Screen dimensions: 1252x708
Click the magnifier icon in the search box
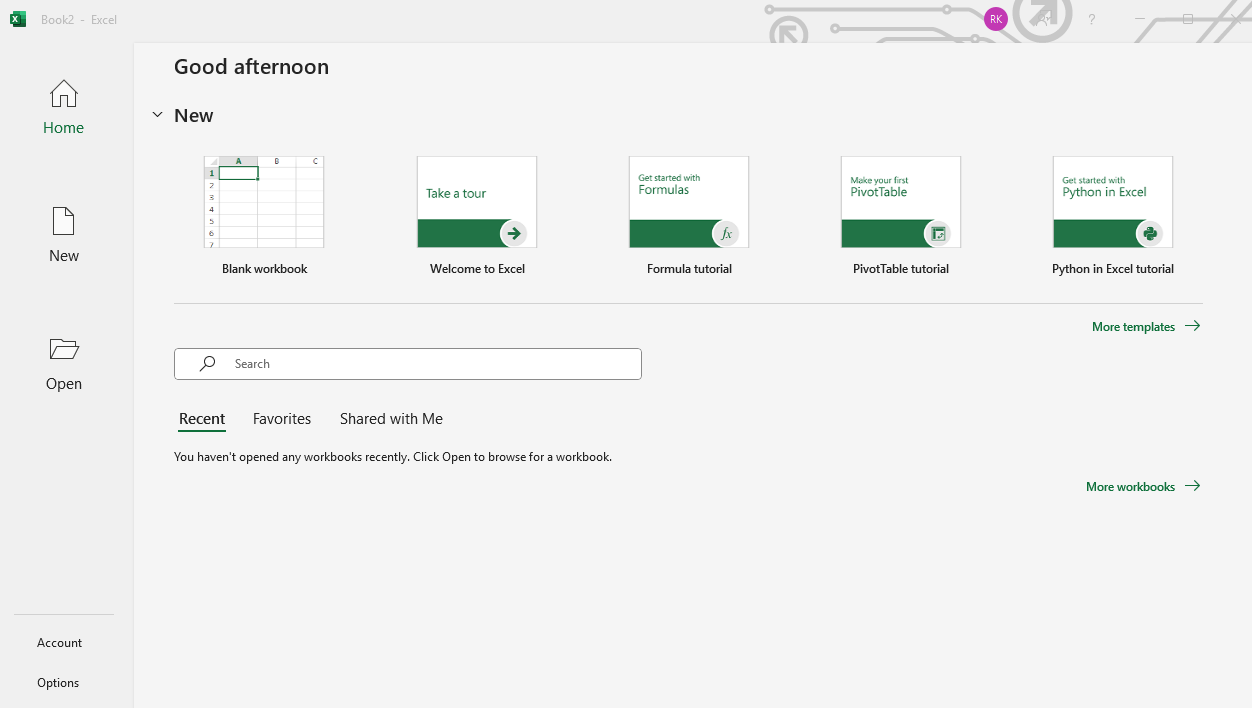click(x=207, y=364)
